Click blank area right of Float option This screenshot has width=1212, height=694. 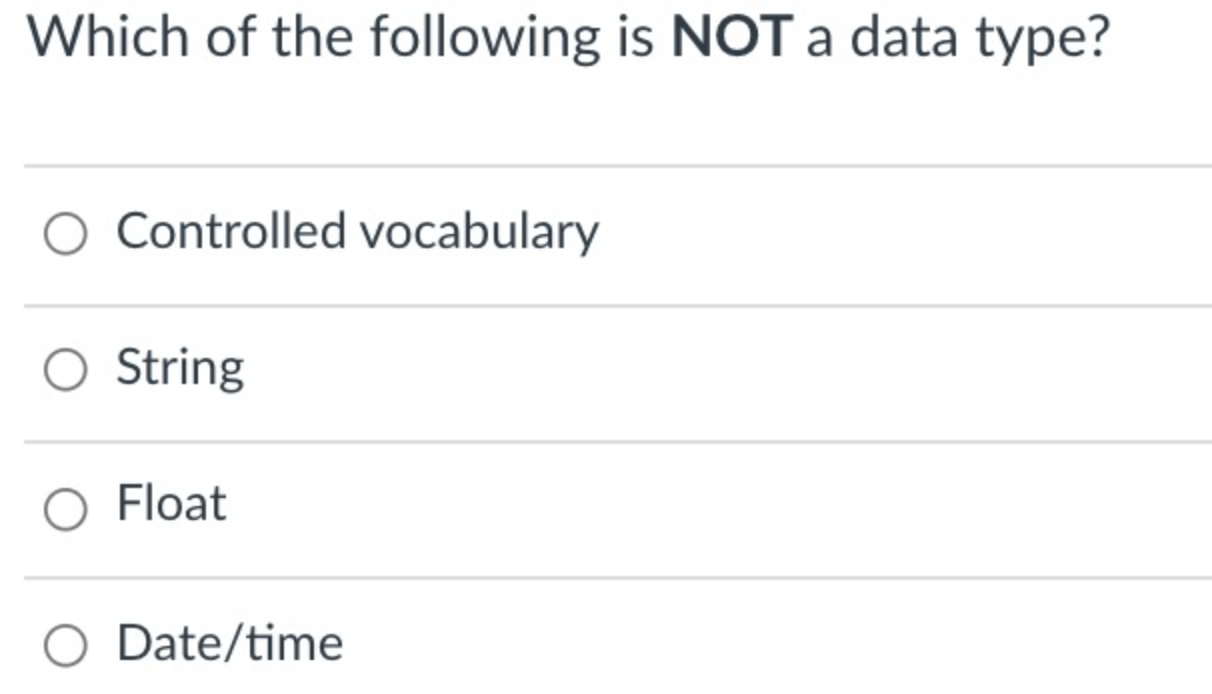720,508
